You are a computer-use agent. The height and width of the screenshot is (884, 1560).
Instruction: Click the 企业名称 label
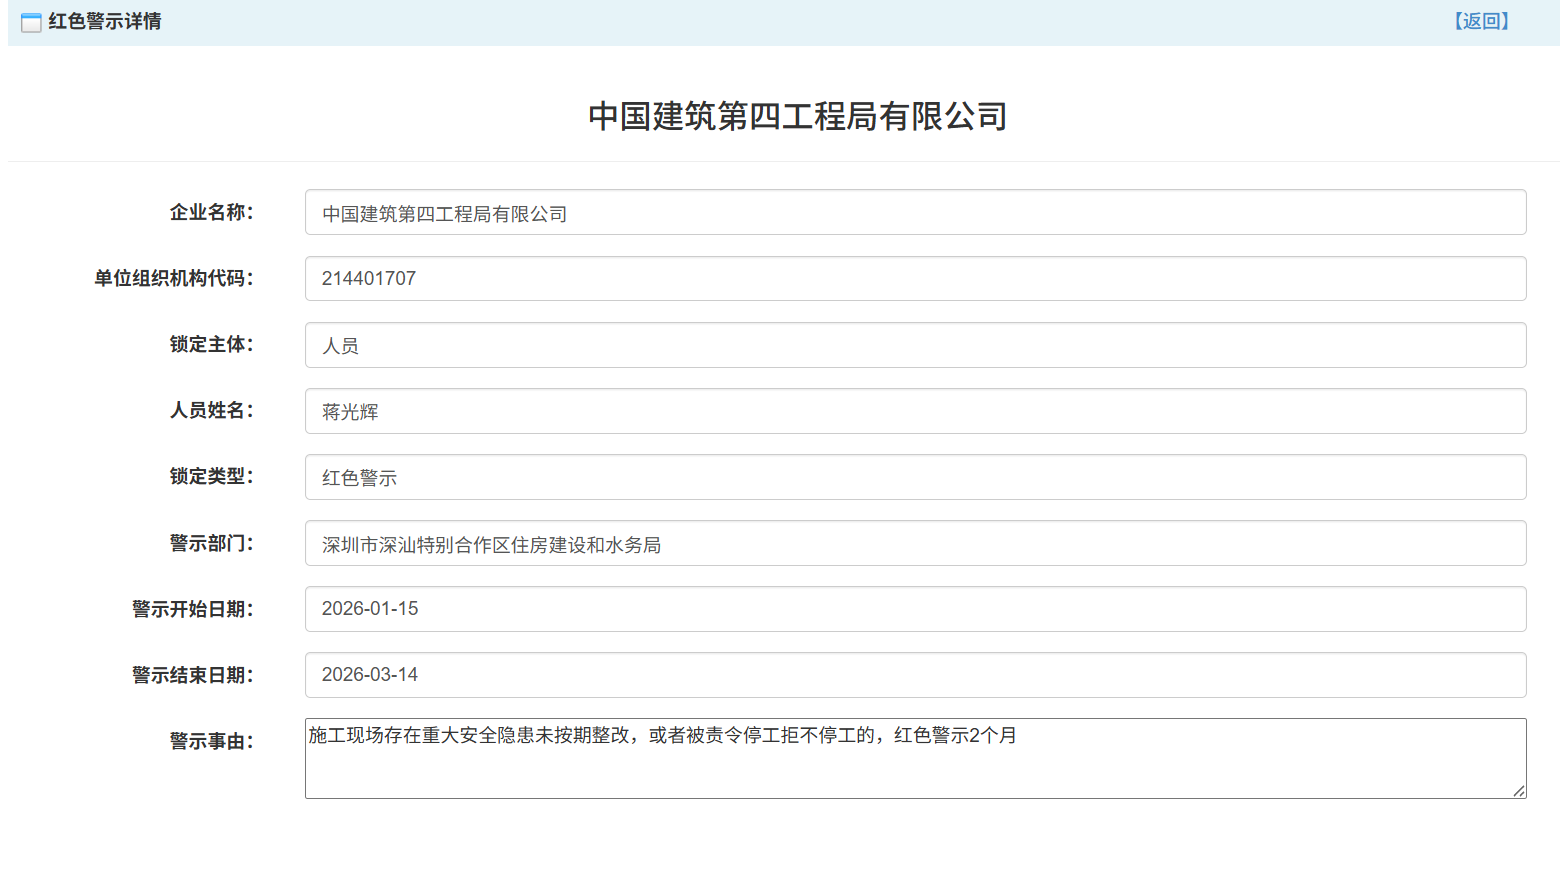(x=211, y=212)
